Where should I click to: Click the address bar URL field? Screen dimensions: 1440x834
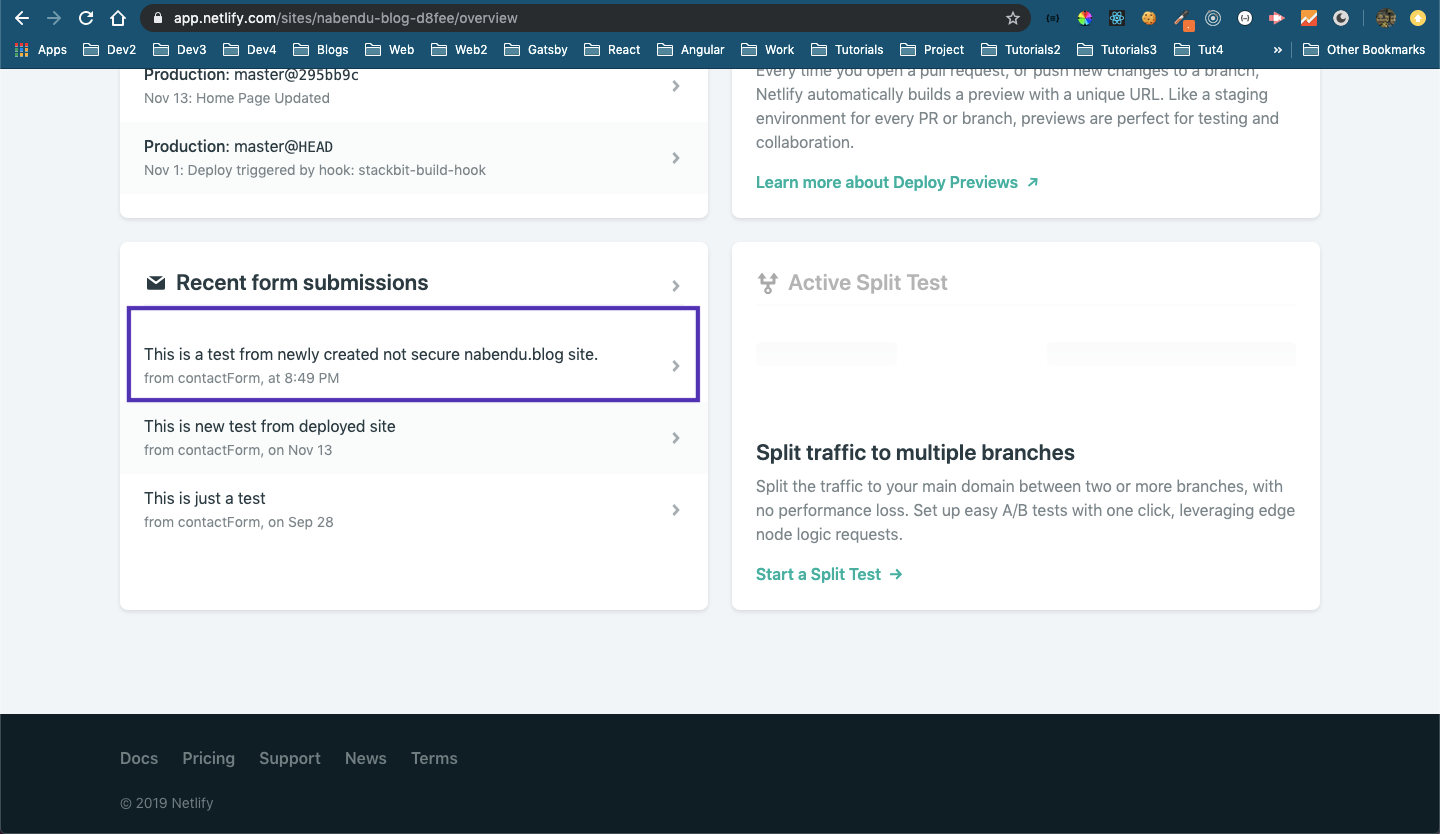tap(560, 18)
